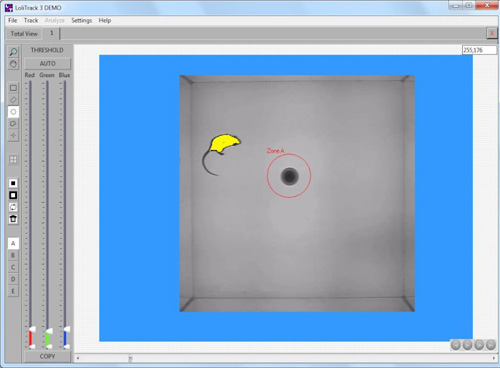This screenshot has height=369, width=500.
Task: Toggle the white square inverted mode
Action: 13,195
